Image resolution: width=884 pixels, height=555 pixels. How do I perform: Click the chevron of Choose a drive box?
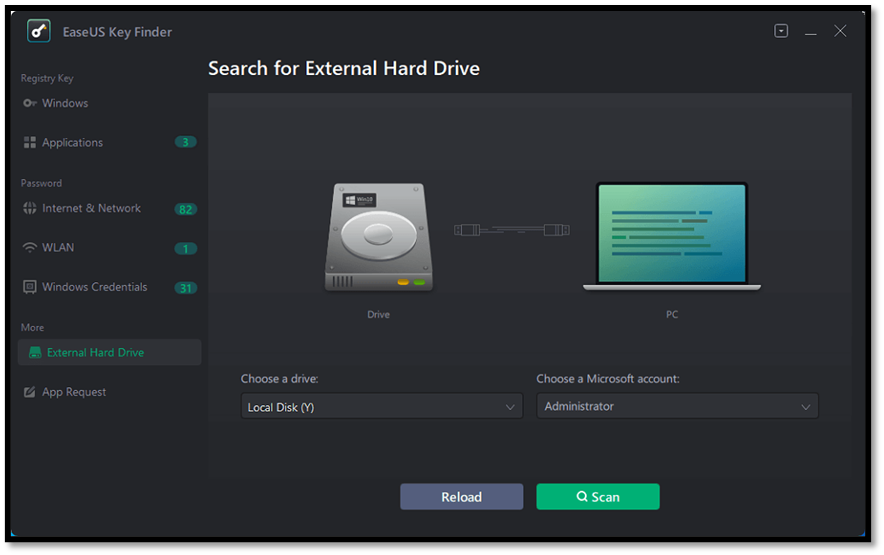tap(510, 407)
